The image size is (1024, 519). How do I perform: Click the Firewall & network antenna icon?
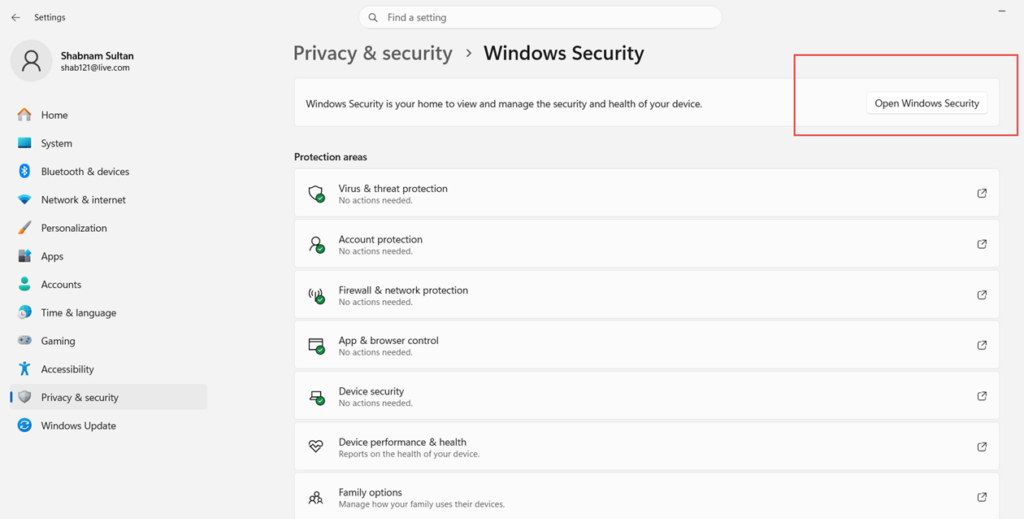point(316,295)
